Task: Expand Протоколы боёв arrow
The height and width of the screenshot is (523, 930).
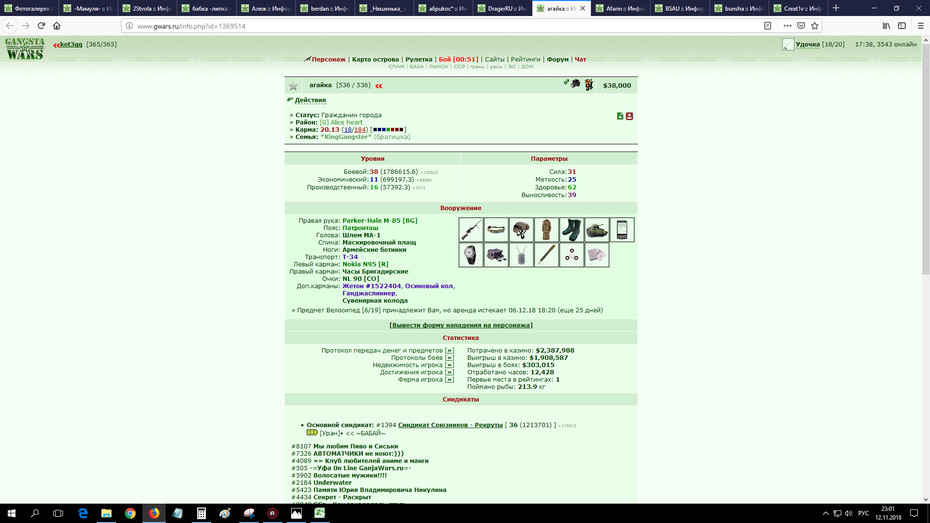Action: tap(449, 358)
